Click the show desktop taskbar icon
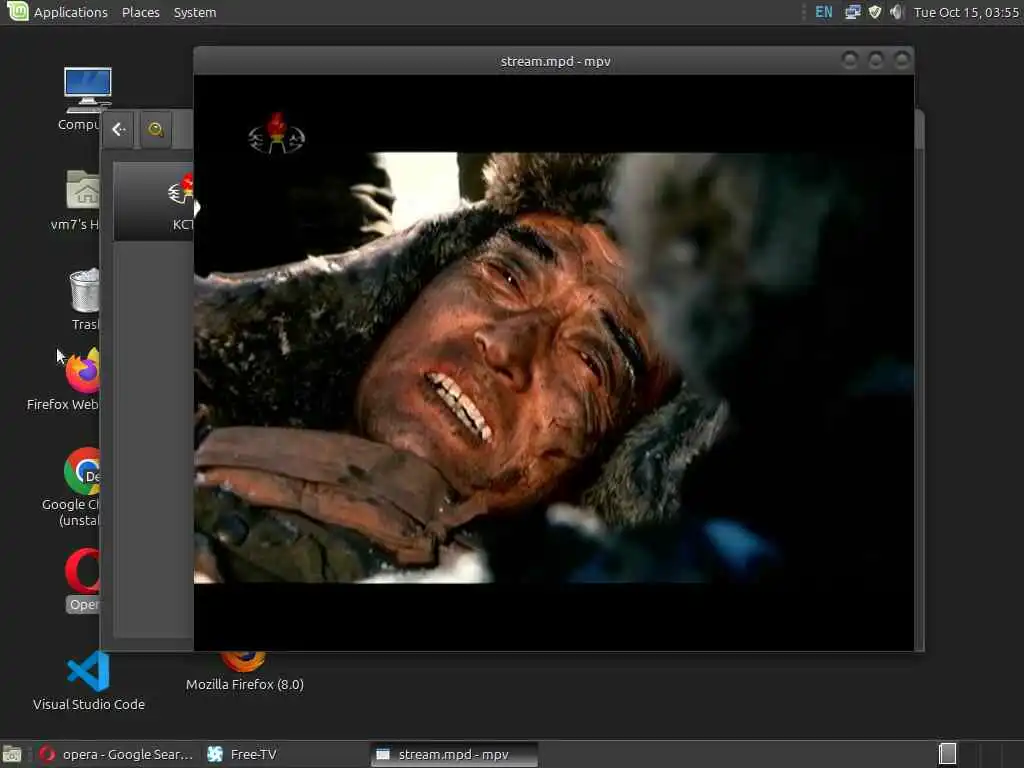This screenshot has height=768, width=1024. pyautogui.click(x=12, y=754)
